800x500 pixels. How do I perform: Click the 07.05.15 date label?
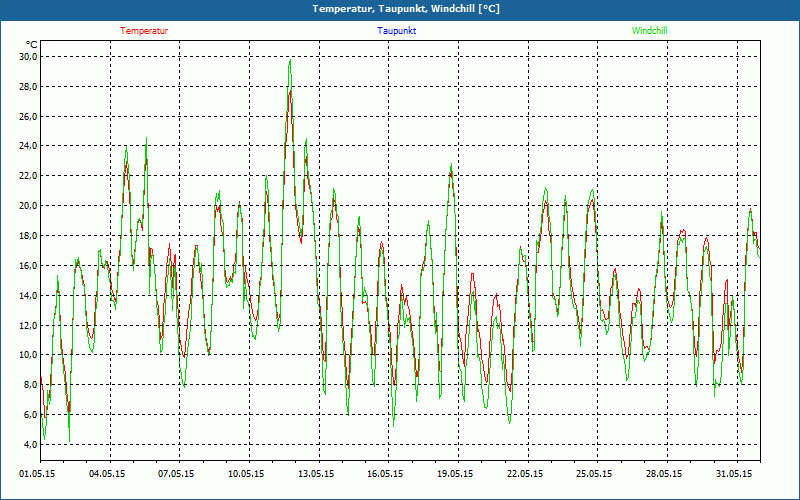pyautogui.click(x=176, y=474)
